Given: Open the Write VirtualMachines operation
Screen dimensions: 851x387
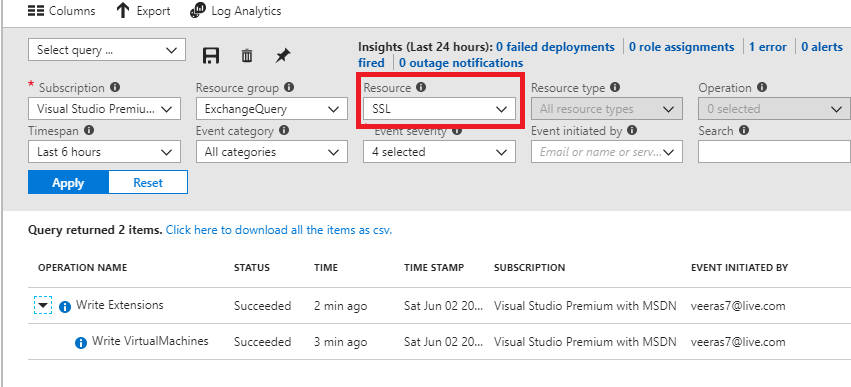Looking at the screenshot, I should point(150,341).
